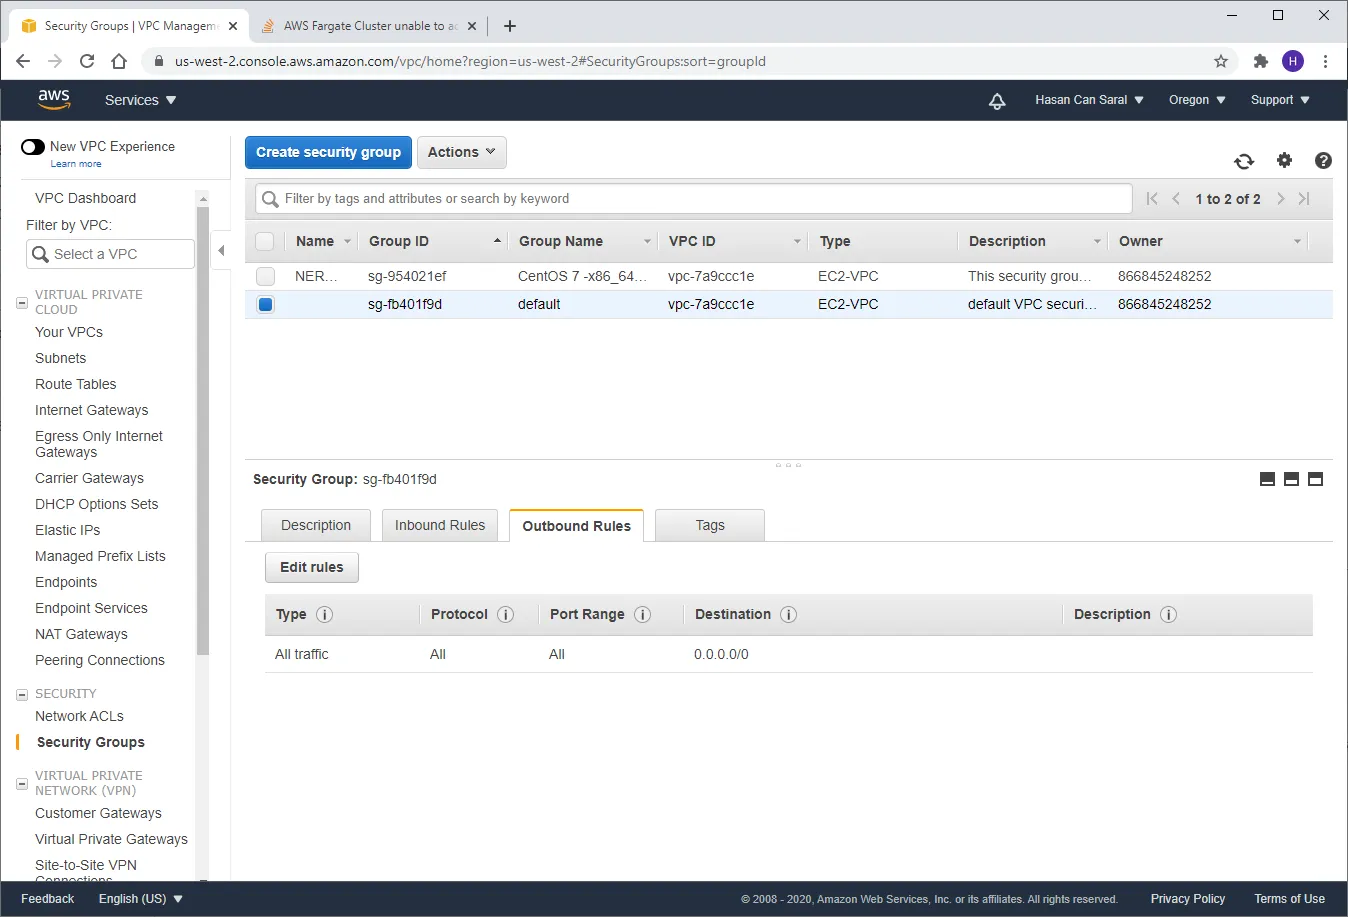The height and width of the screenshot is (917, 1348).
Task: Go to previous page of results
Action: (1176, 199)
